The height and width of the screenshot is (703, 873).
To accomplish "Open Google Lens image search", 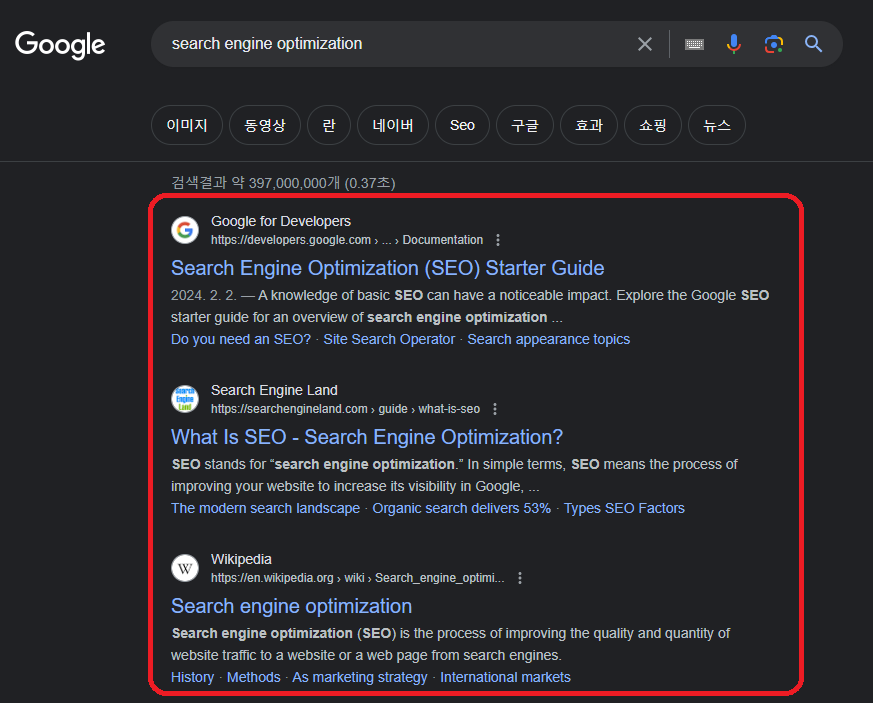I will 773,44.
